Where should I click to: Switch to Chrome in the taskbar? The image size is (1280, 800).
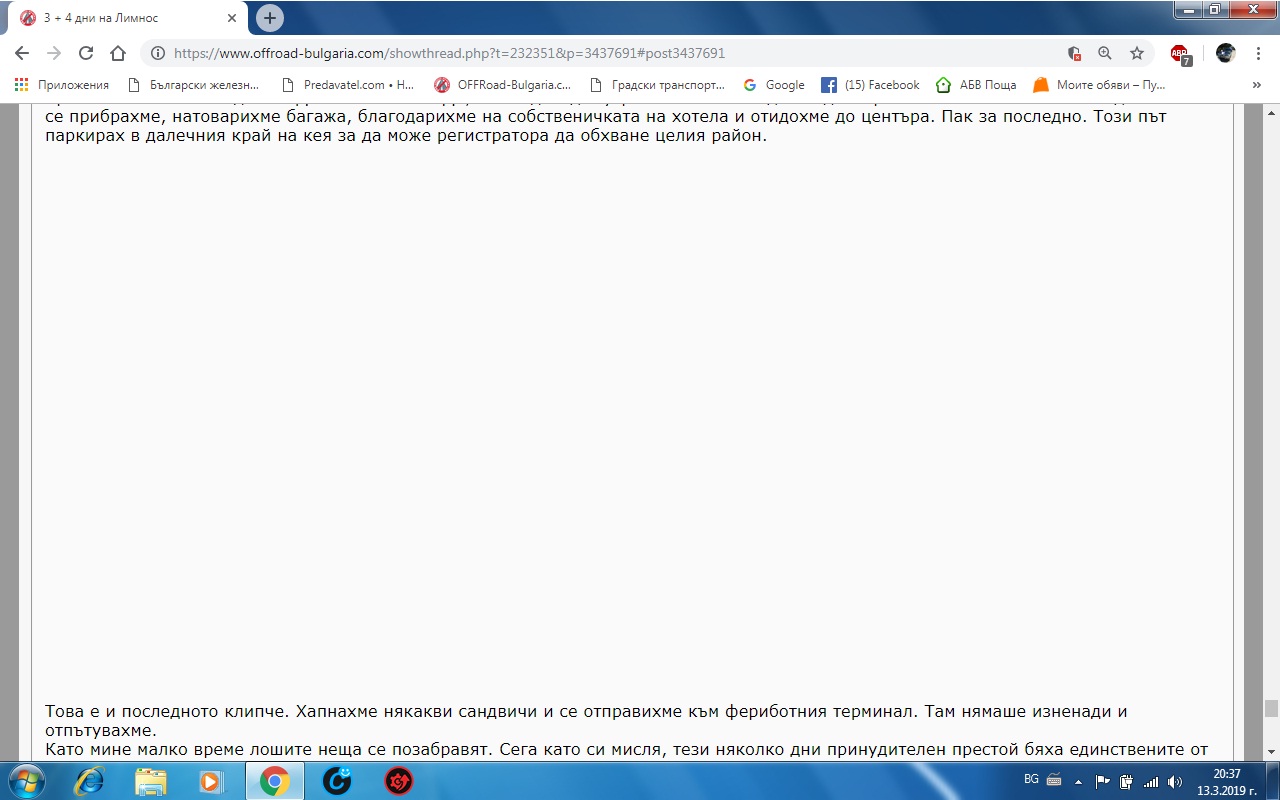(x=275, y=781)
